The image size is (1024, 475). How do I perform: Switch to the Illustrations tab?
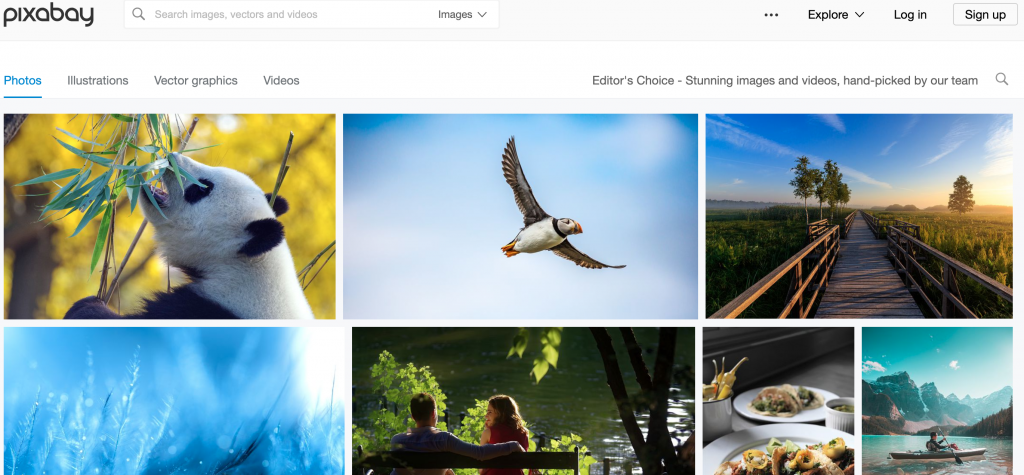(97, 80)
